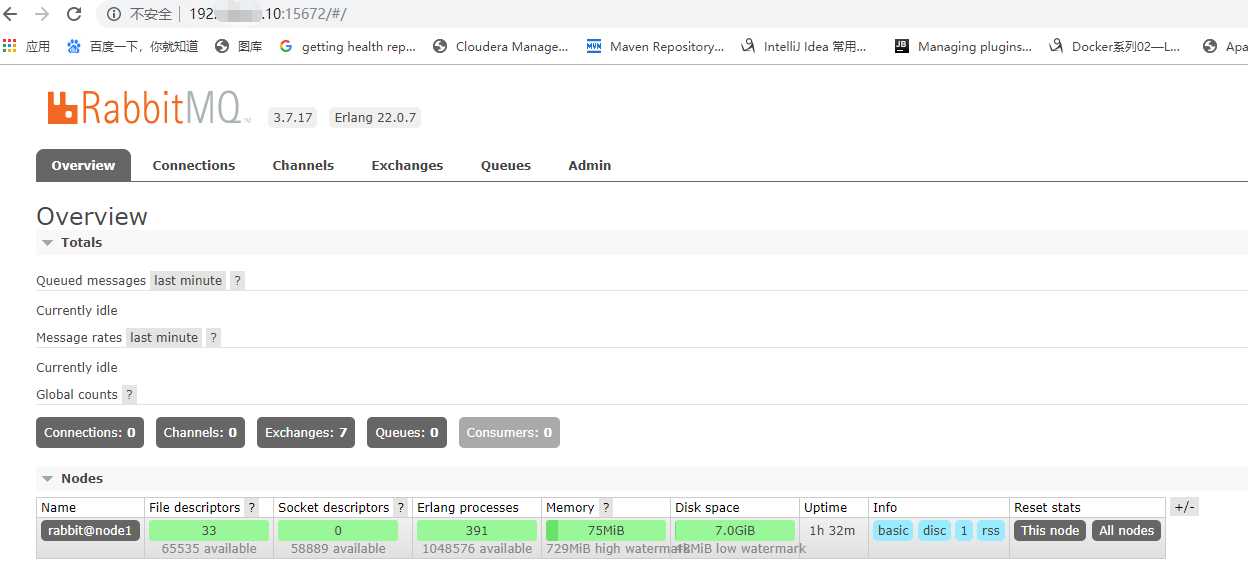
Task: Click the help ? next to Global counts
Action: coord(129,395)
